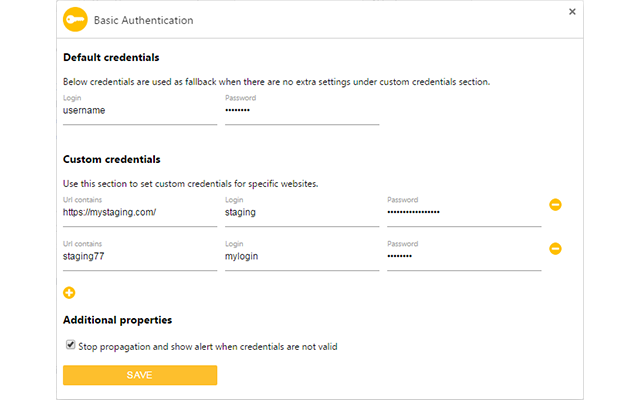Edit Login field containing 'mylogin'
The width and height of the screenshot is (640, 400).
pyautogui.click(x=302, y=257)
